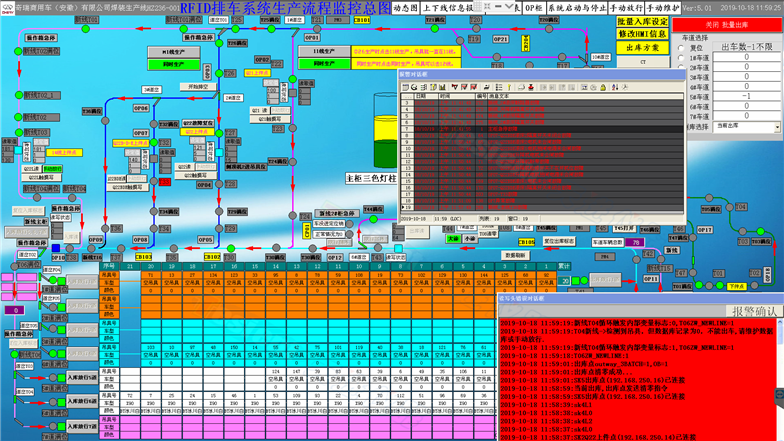Select the 复位 lane radio button
Image resolution: width=784 pixels, height=441 pixels.
[682, 47]
